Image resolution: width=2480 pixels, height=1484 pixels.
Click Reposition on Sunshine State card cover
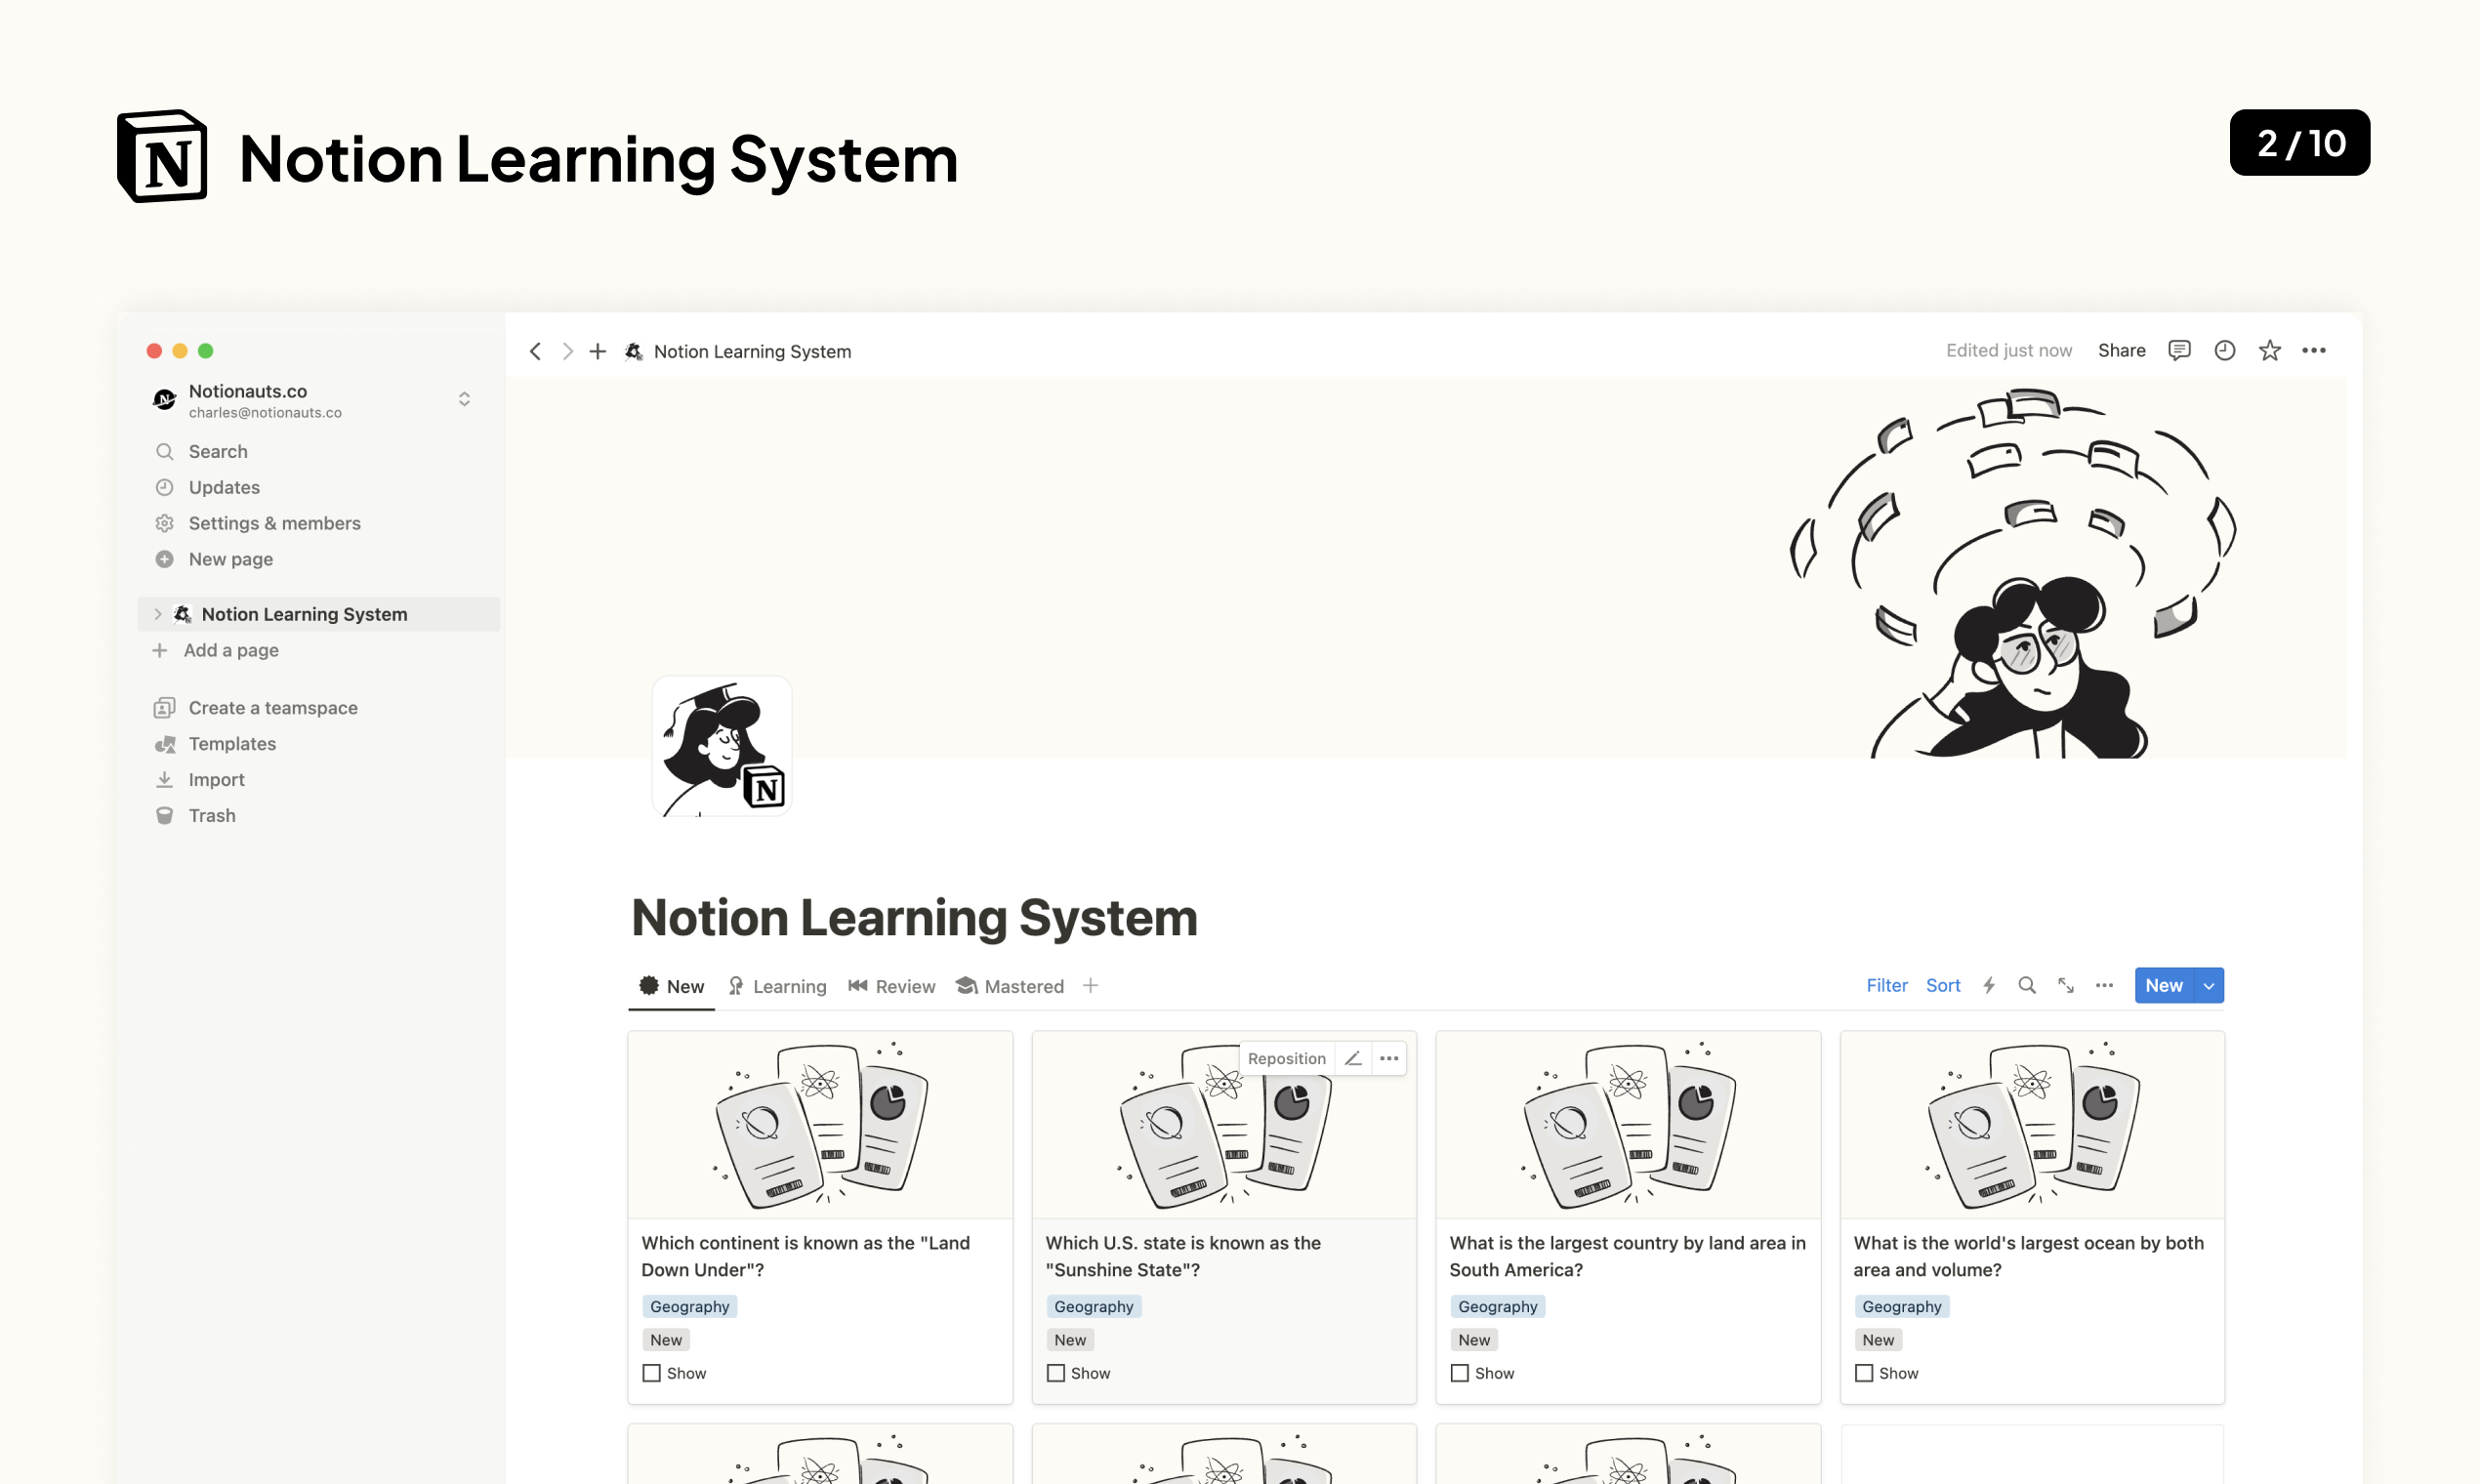click(1286, 1058)
